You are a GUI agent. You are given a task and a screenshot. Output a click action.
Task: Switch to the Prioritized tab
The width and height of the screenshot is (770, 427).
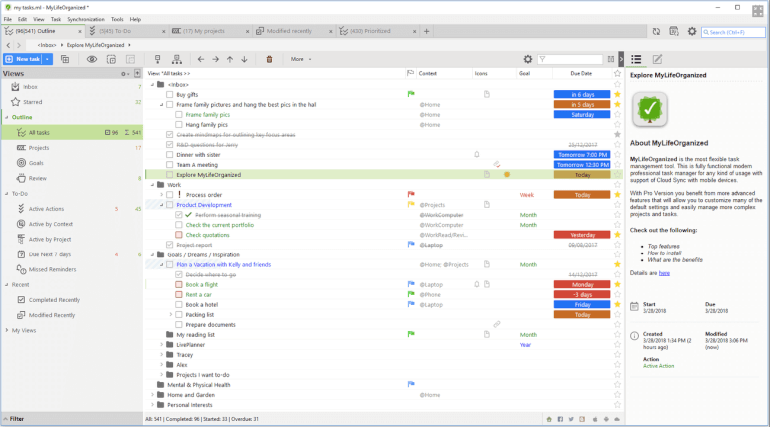tap(377, 31)
